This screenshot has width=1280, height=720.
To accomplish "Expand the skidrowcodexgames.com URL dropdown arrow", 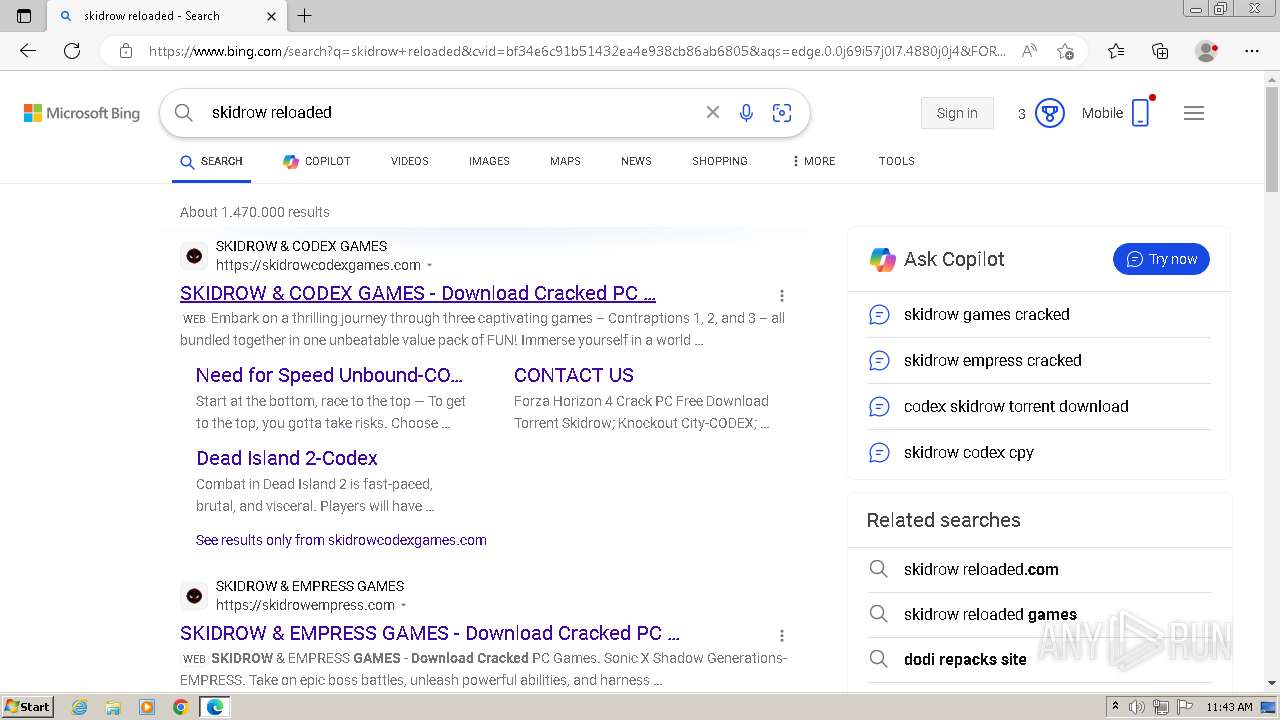I will coord(430,266).
